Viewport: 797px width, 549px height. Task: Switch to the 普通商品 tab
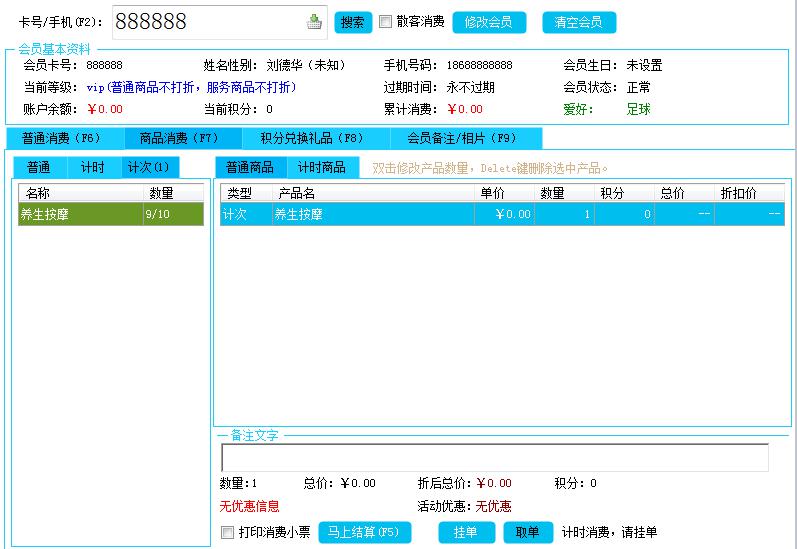pyautogui.click(x=251, y=167)
